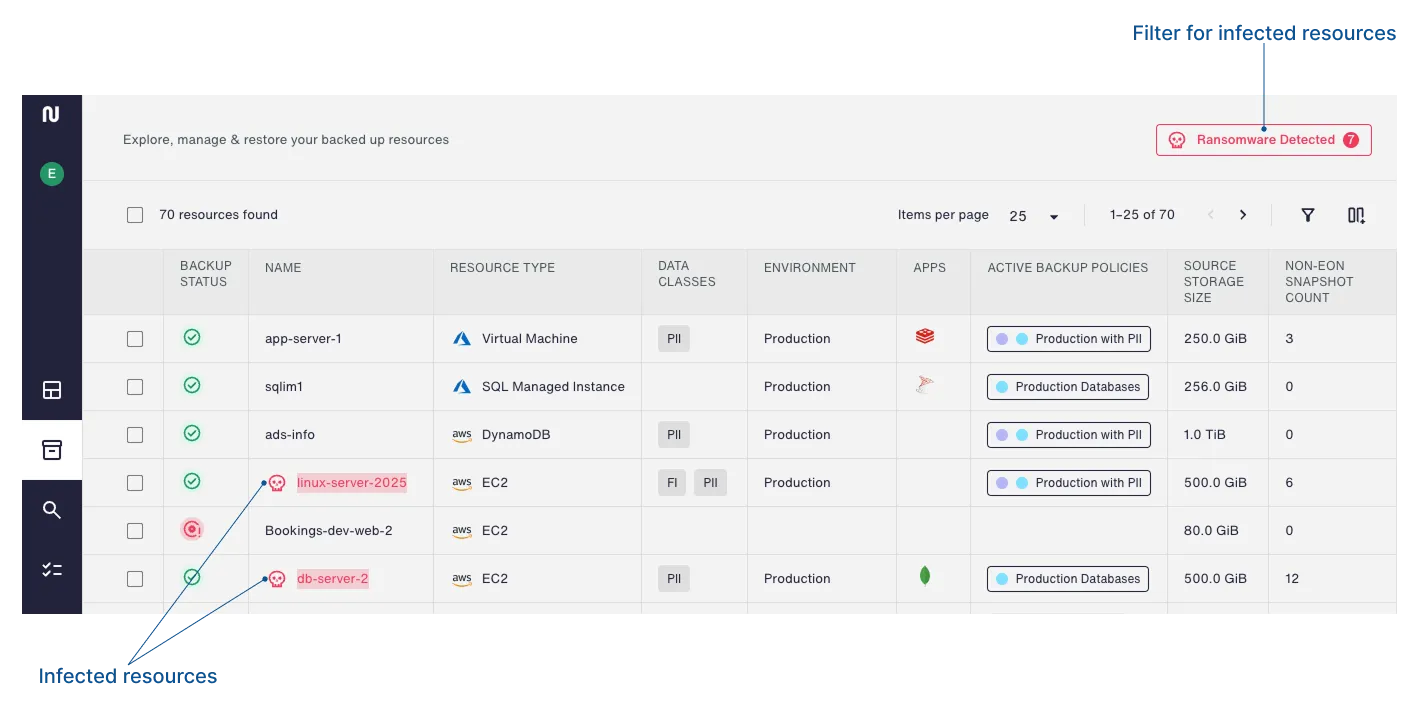Click the skull icon beside db-server-2
Viewport: 1420px width, 710px height.
(x=278, y=579)
